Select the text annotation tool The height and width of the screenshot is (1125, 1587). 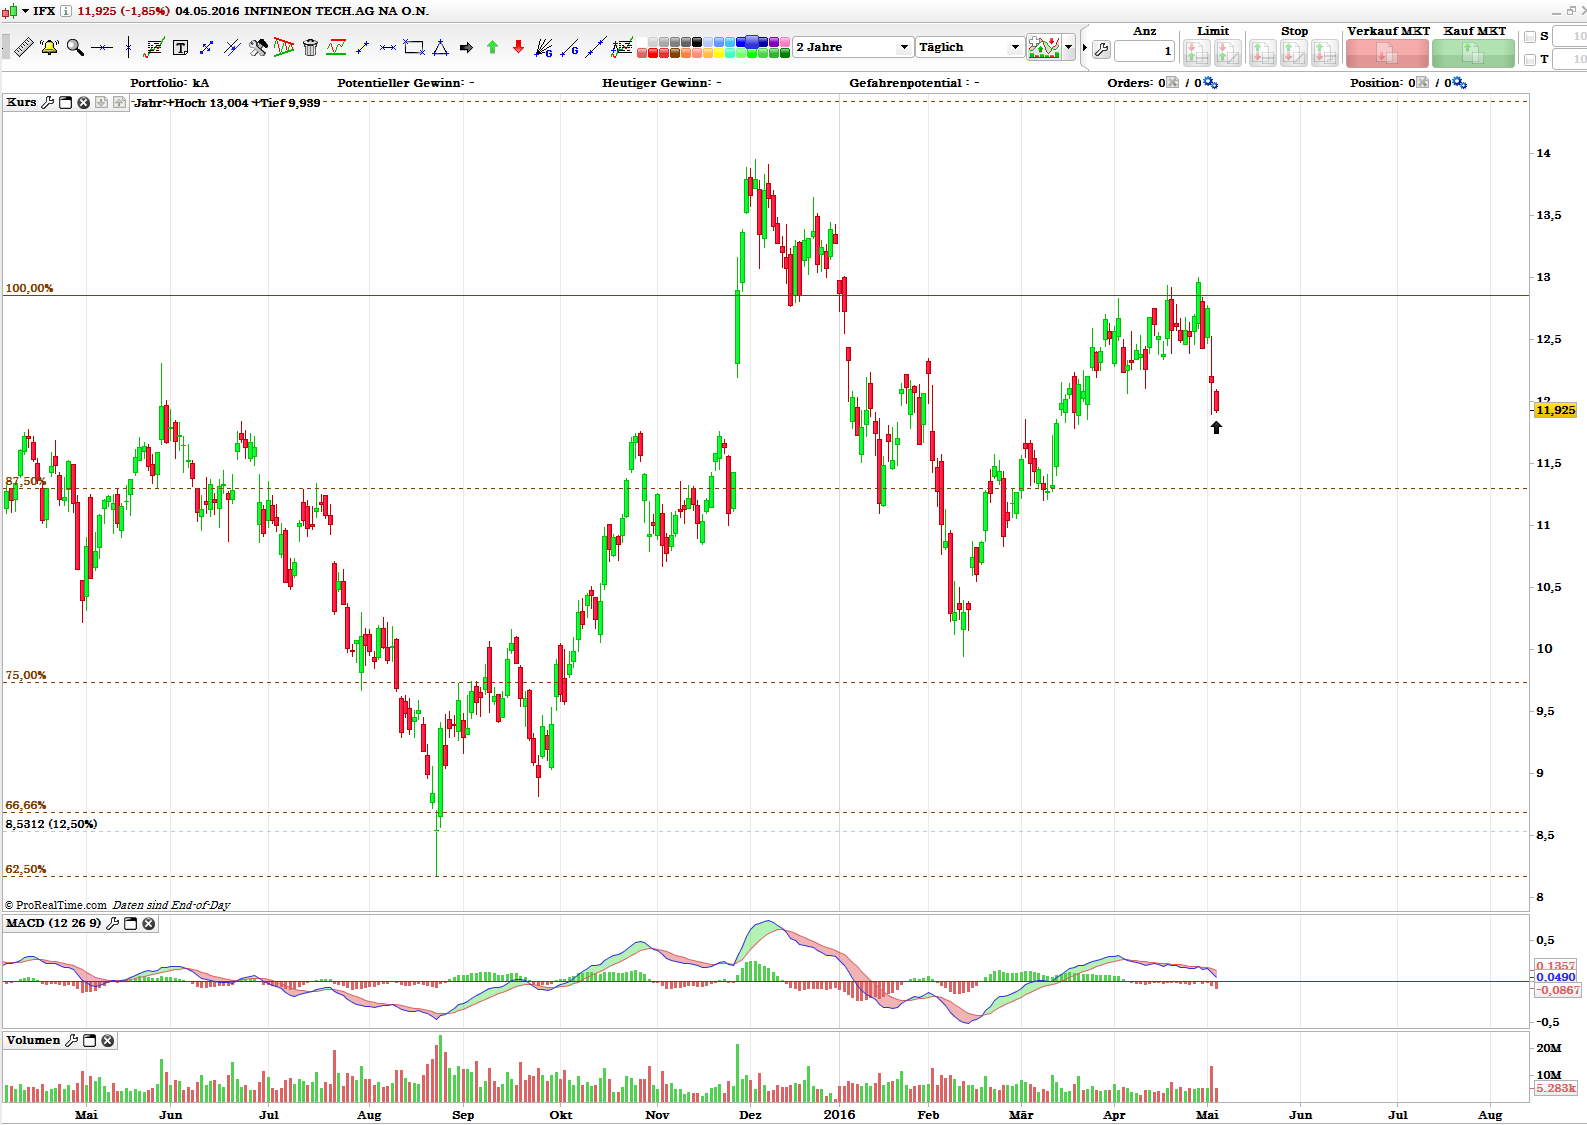tap(180, 47)
